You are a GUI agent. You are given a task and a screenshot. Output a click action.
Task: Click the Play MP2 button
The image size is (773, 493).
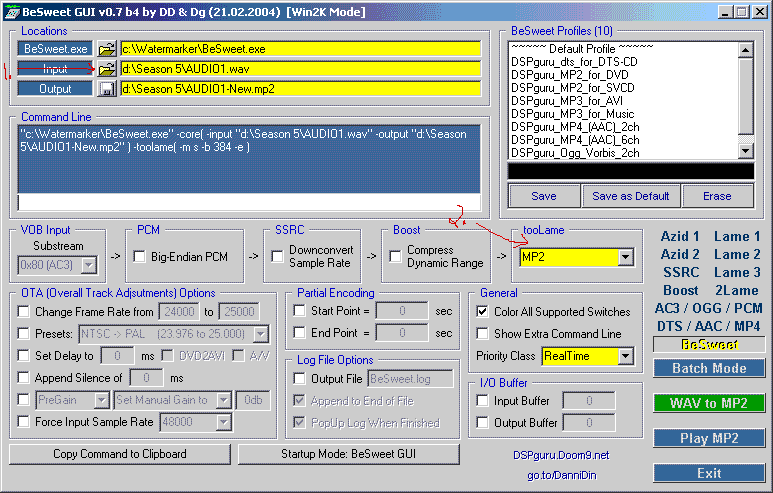[x=709, y=438]
